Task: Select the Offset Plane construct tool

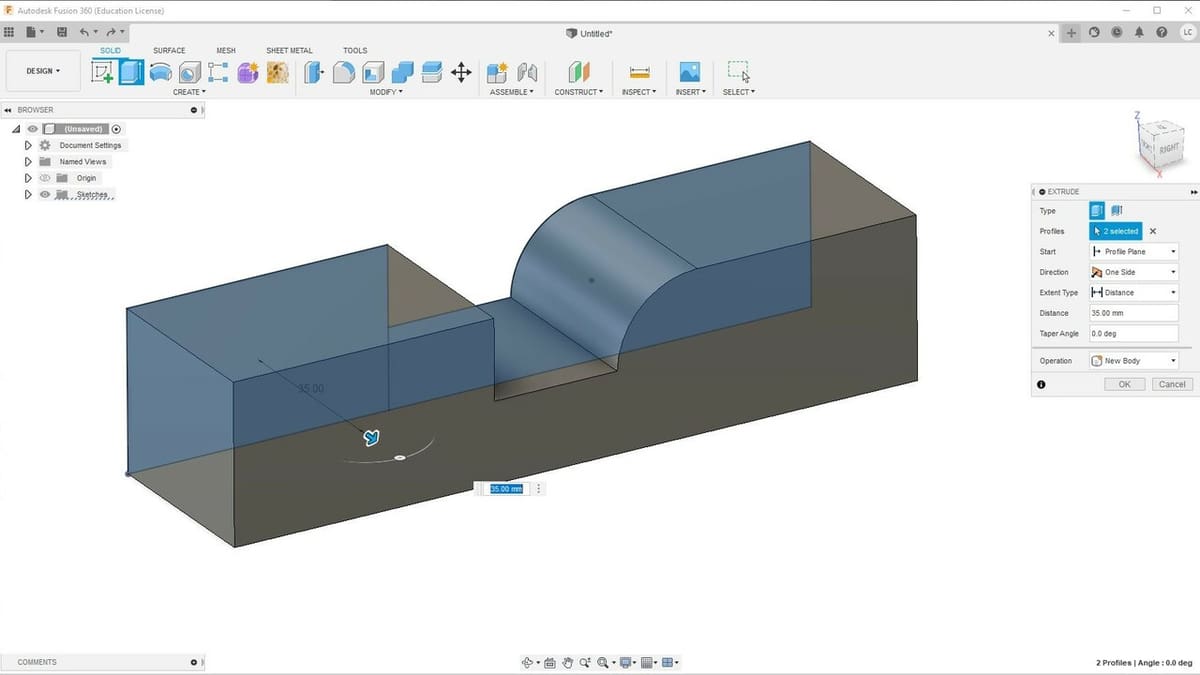Action: tap(579, 72)
